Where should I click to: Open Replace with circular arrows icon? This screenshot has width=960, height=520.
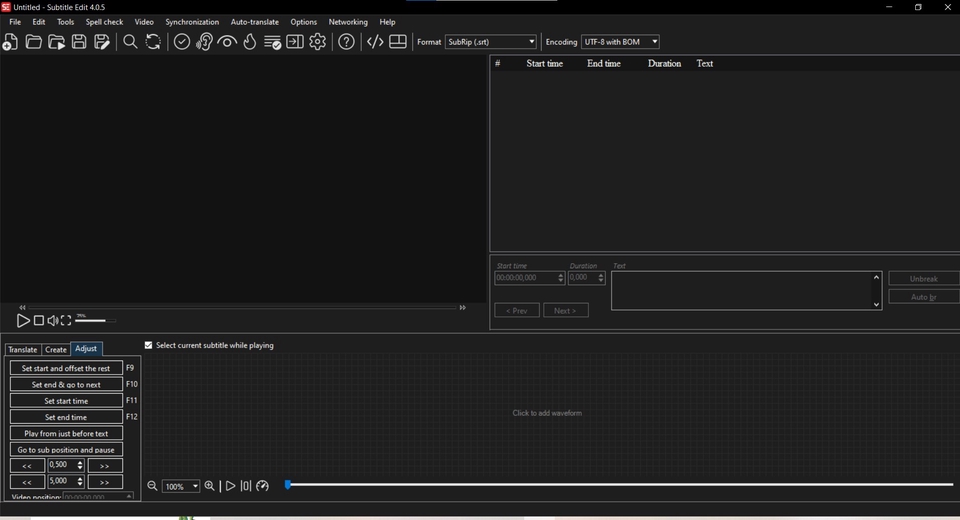click(153, 42)
